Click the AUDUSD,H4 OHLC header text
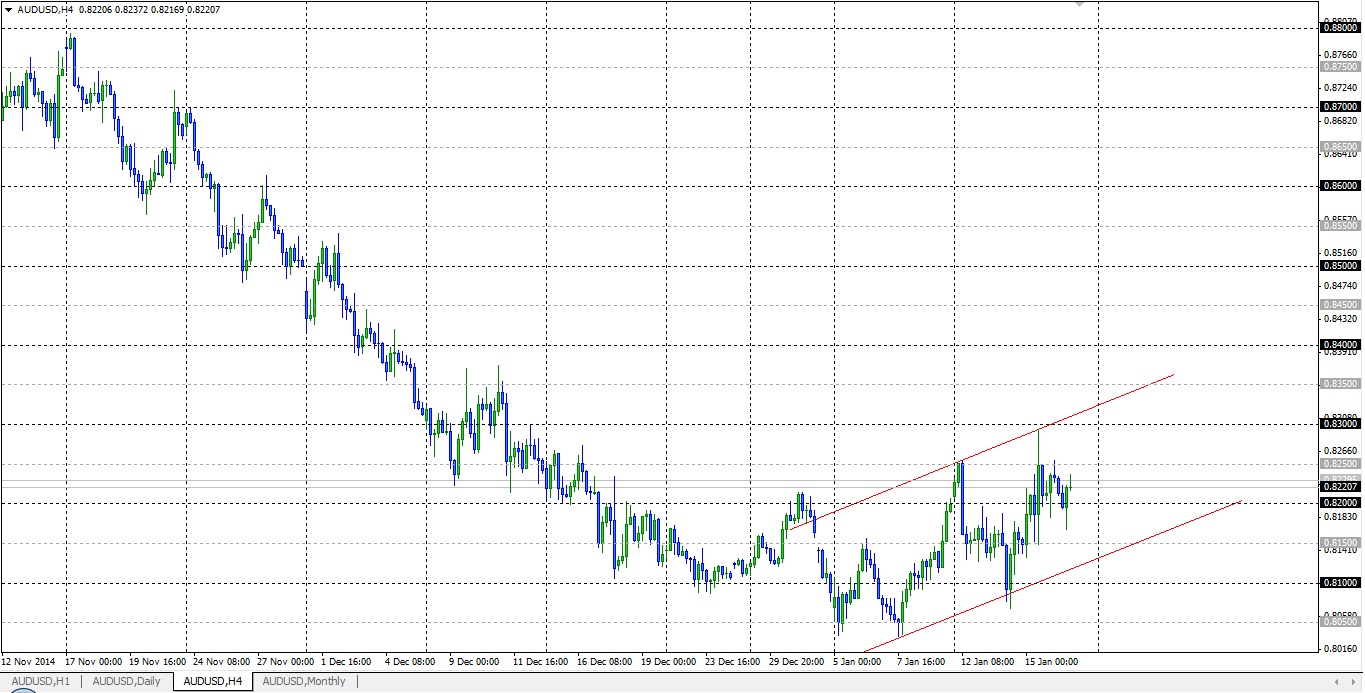 click(119, 9)
